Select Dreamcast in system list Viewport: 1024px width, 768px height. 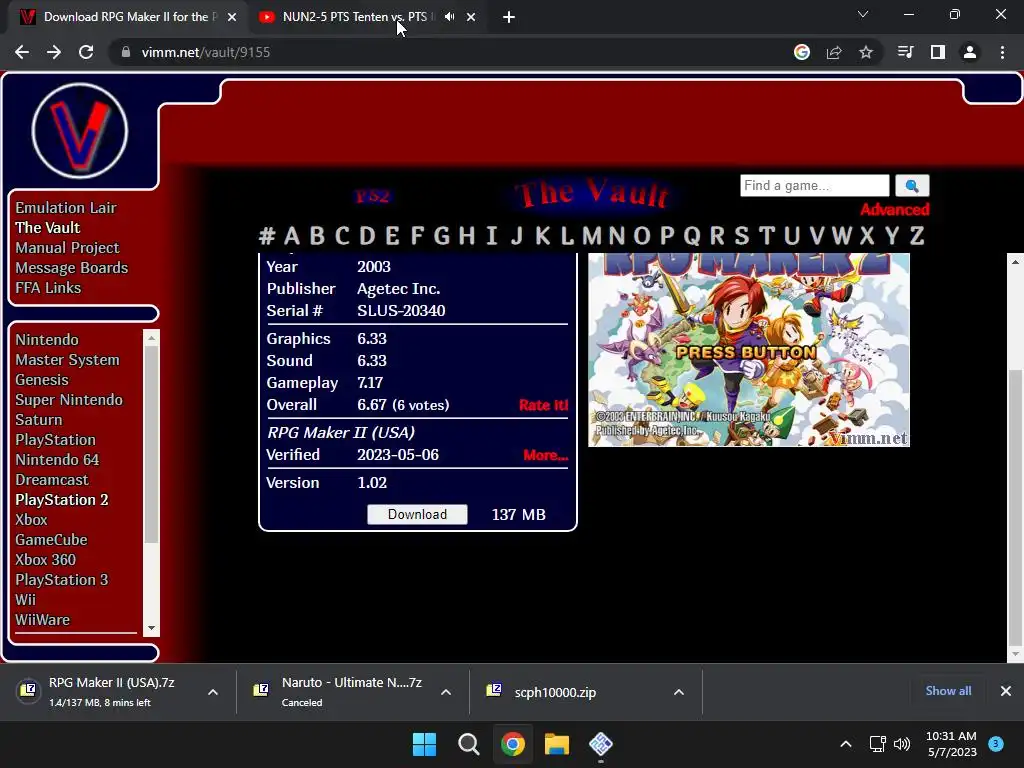coord(52,479)
